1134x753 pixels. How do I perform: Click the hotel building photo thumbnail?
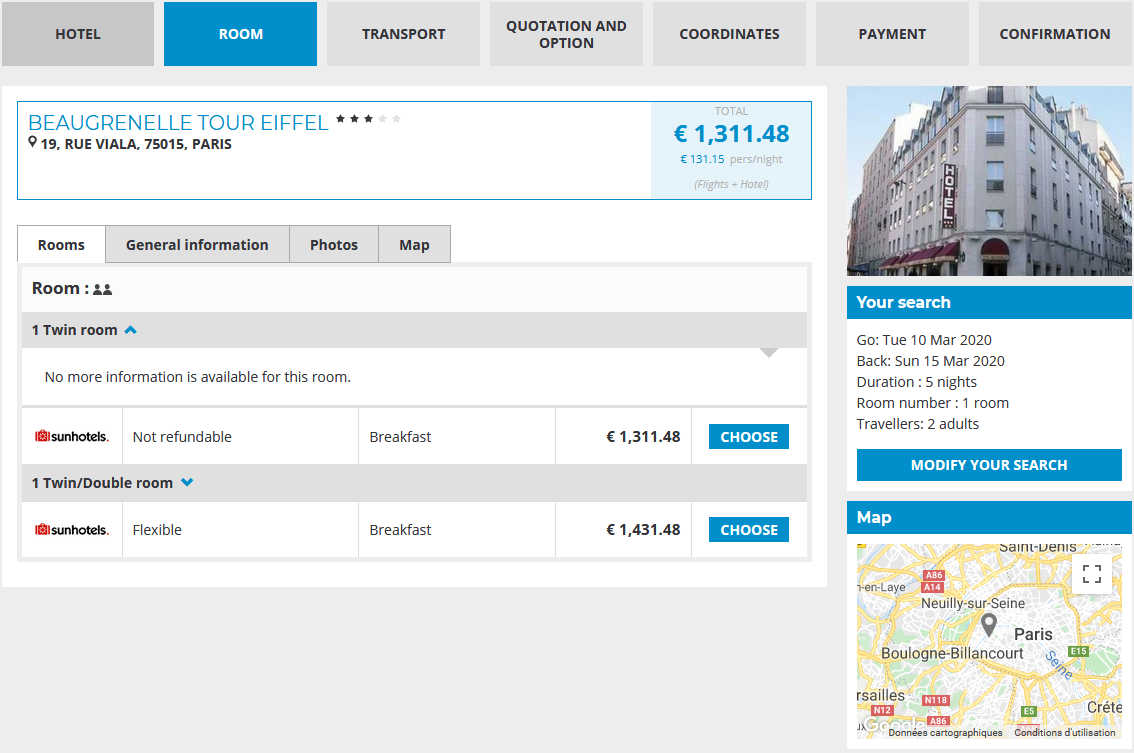coord(989,181)
